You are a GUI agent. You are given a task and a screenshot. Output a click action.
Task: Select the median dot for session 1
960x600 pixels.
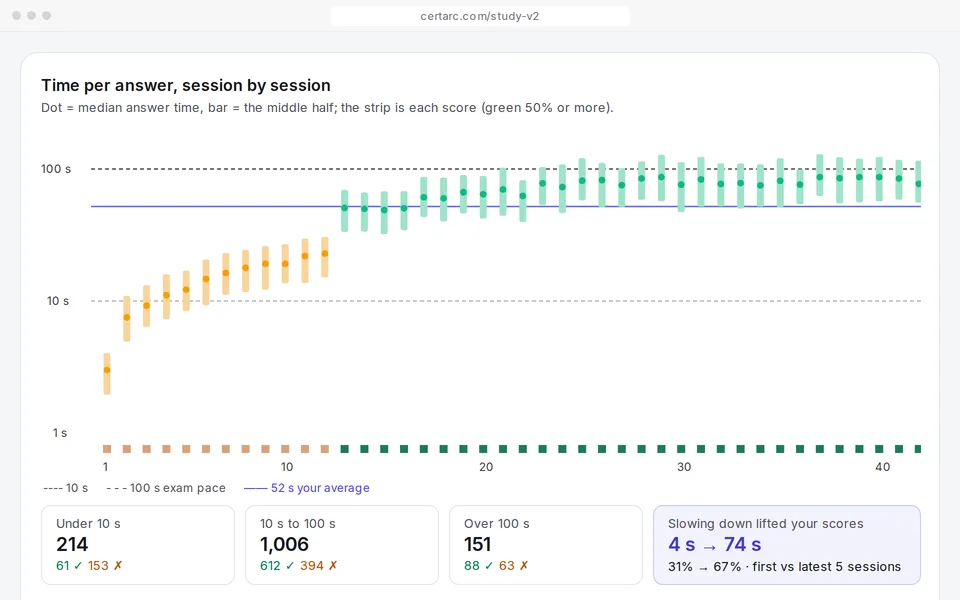pos(107,370)
